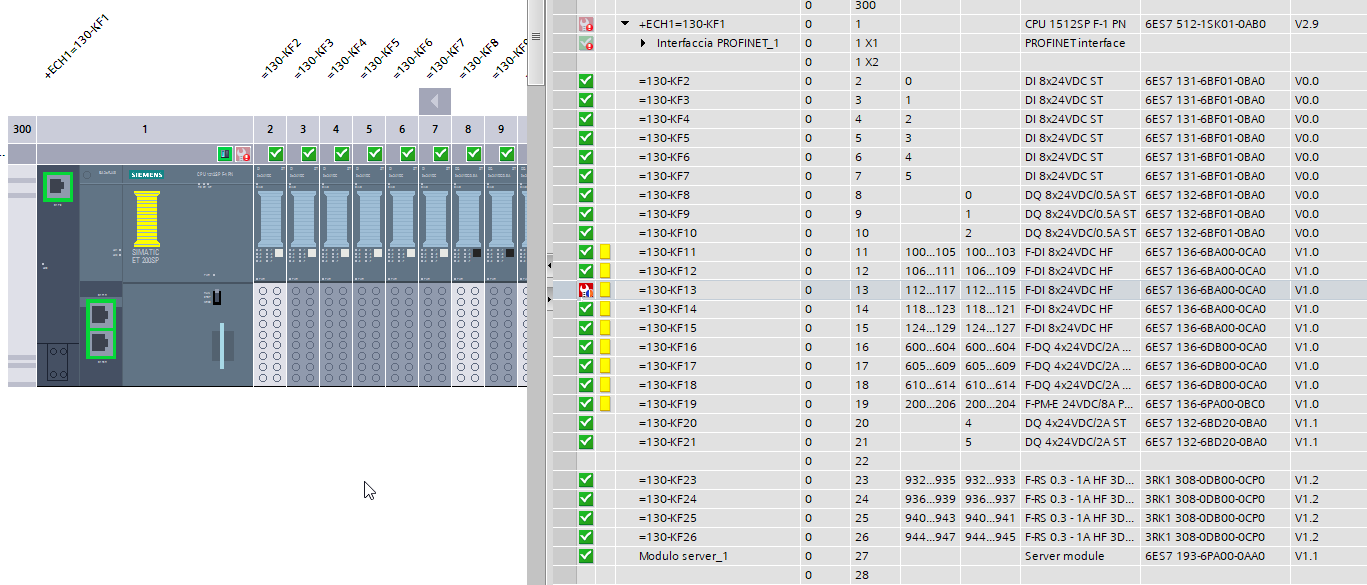Click the error diagnostic icon for =130-KF13
This screenshot has height=585, width=1367.
pyautogui.click(x=586, y=290)
